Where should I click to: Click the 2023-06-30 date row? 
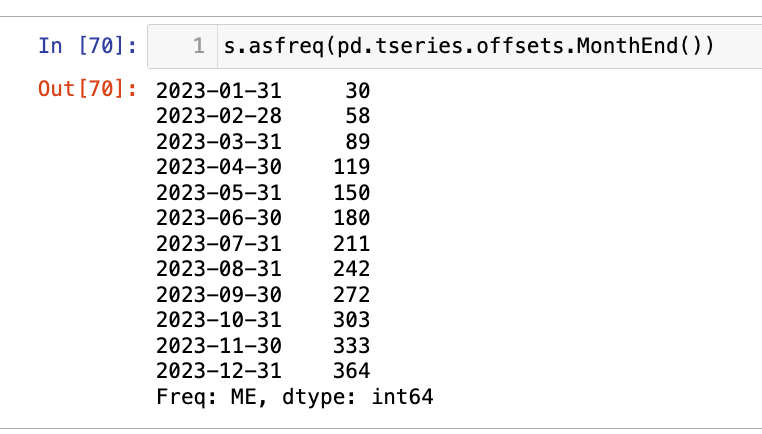point(219,218)
